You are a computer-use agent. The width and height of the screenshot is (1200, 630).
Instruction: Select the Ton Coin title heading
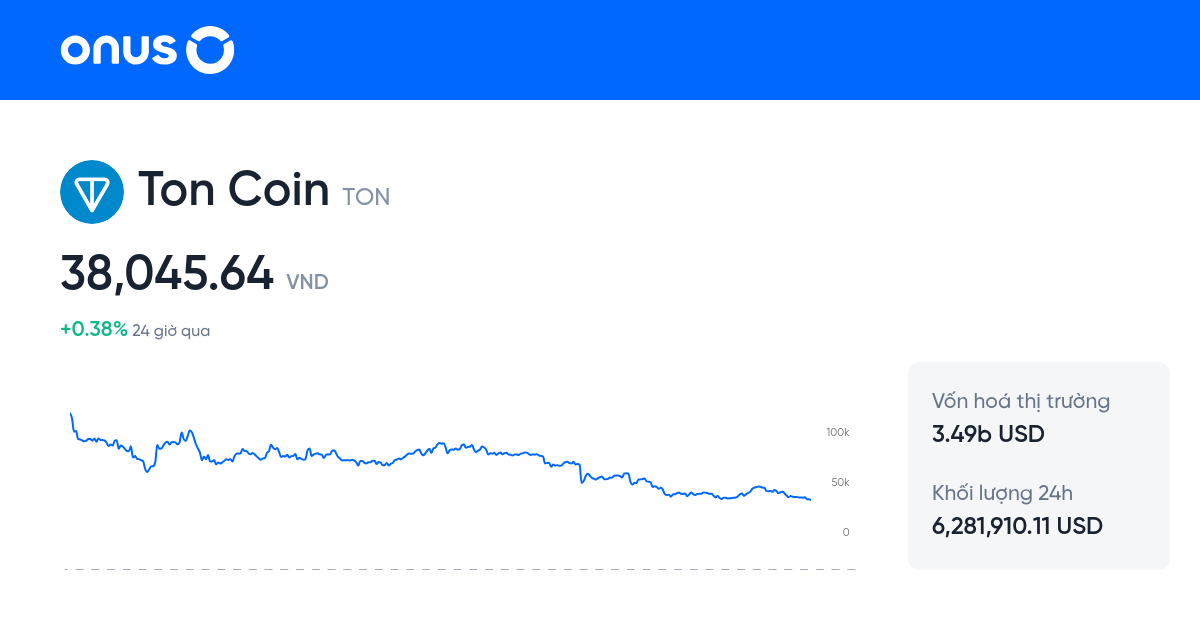tap(234, 189)
